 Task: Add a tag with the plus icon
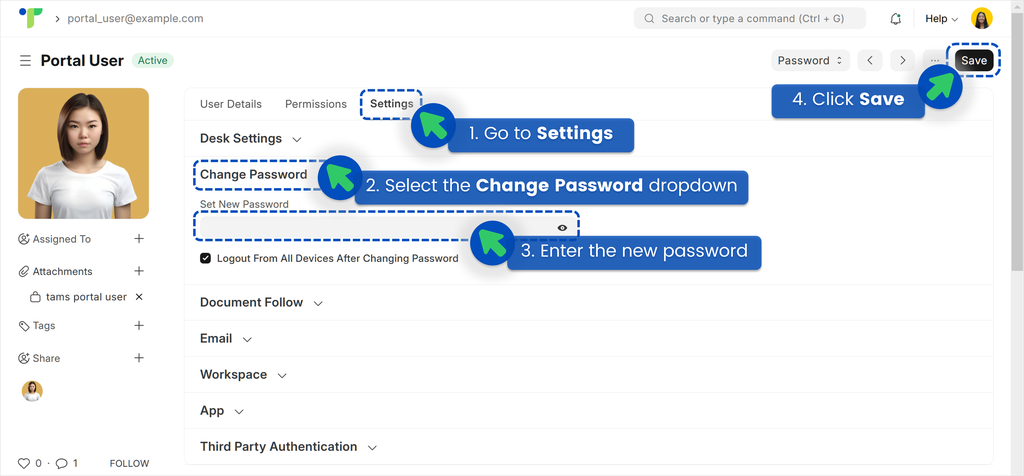point(138,325)
